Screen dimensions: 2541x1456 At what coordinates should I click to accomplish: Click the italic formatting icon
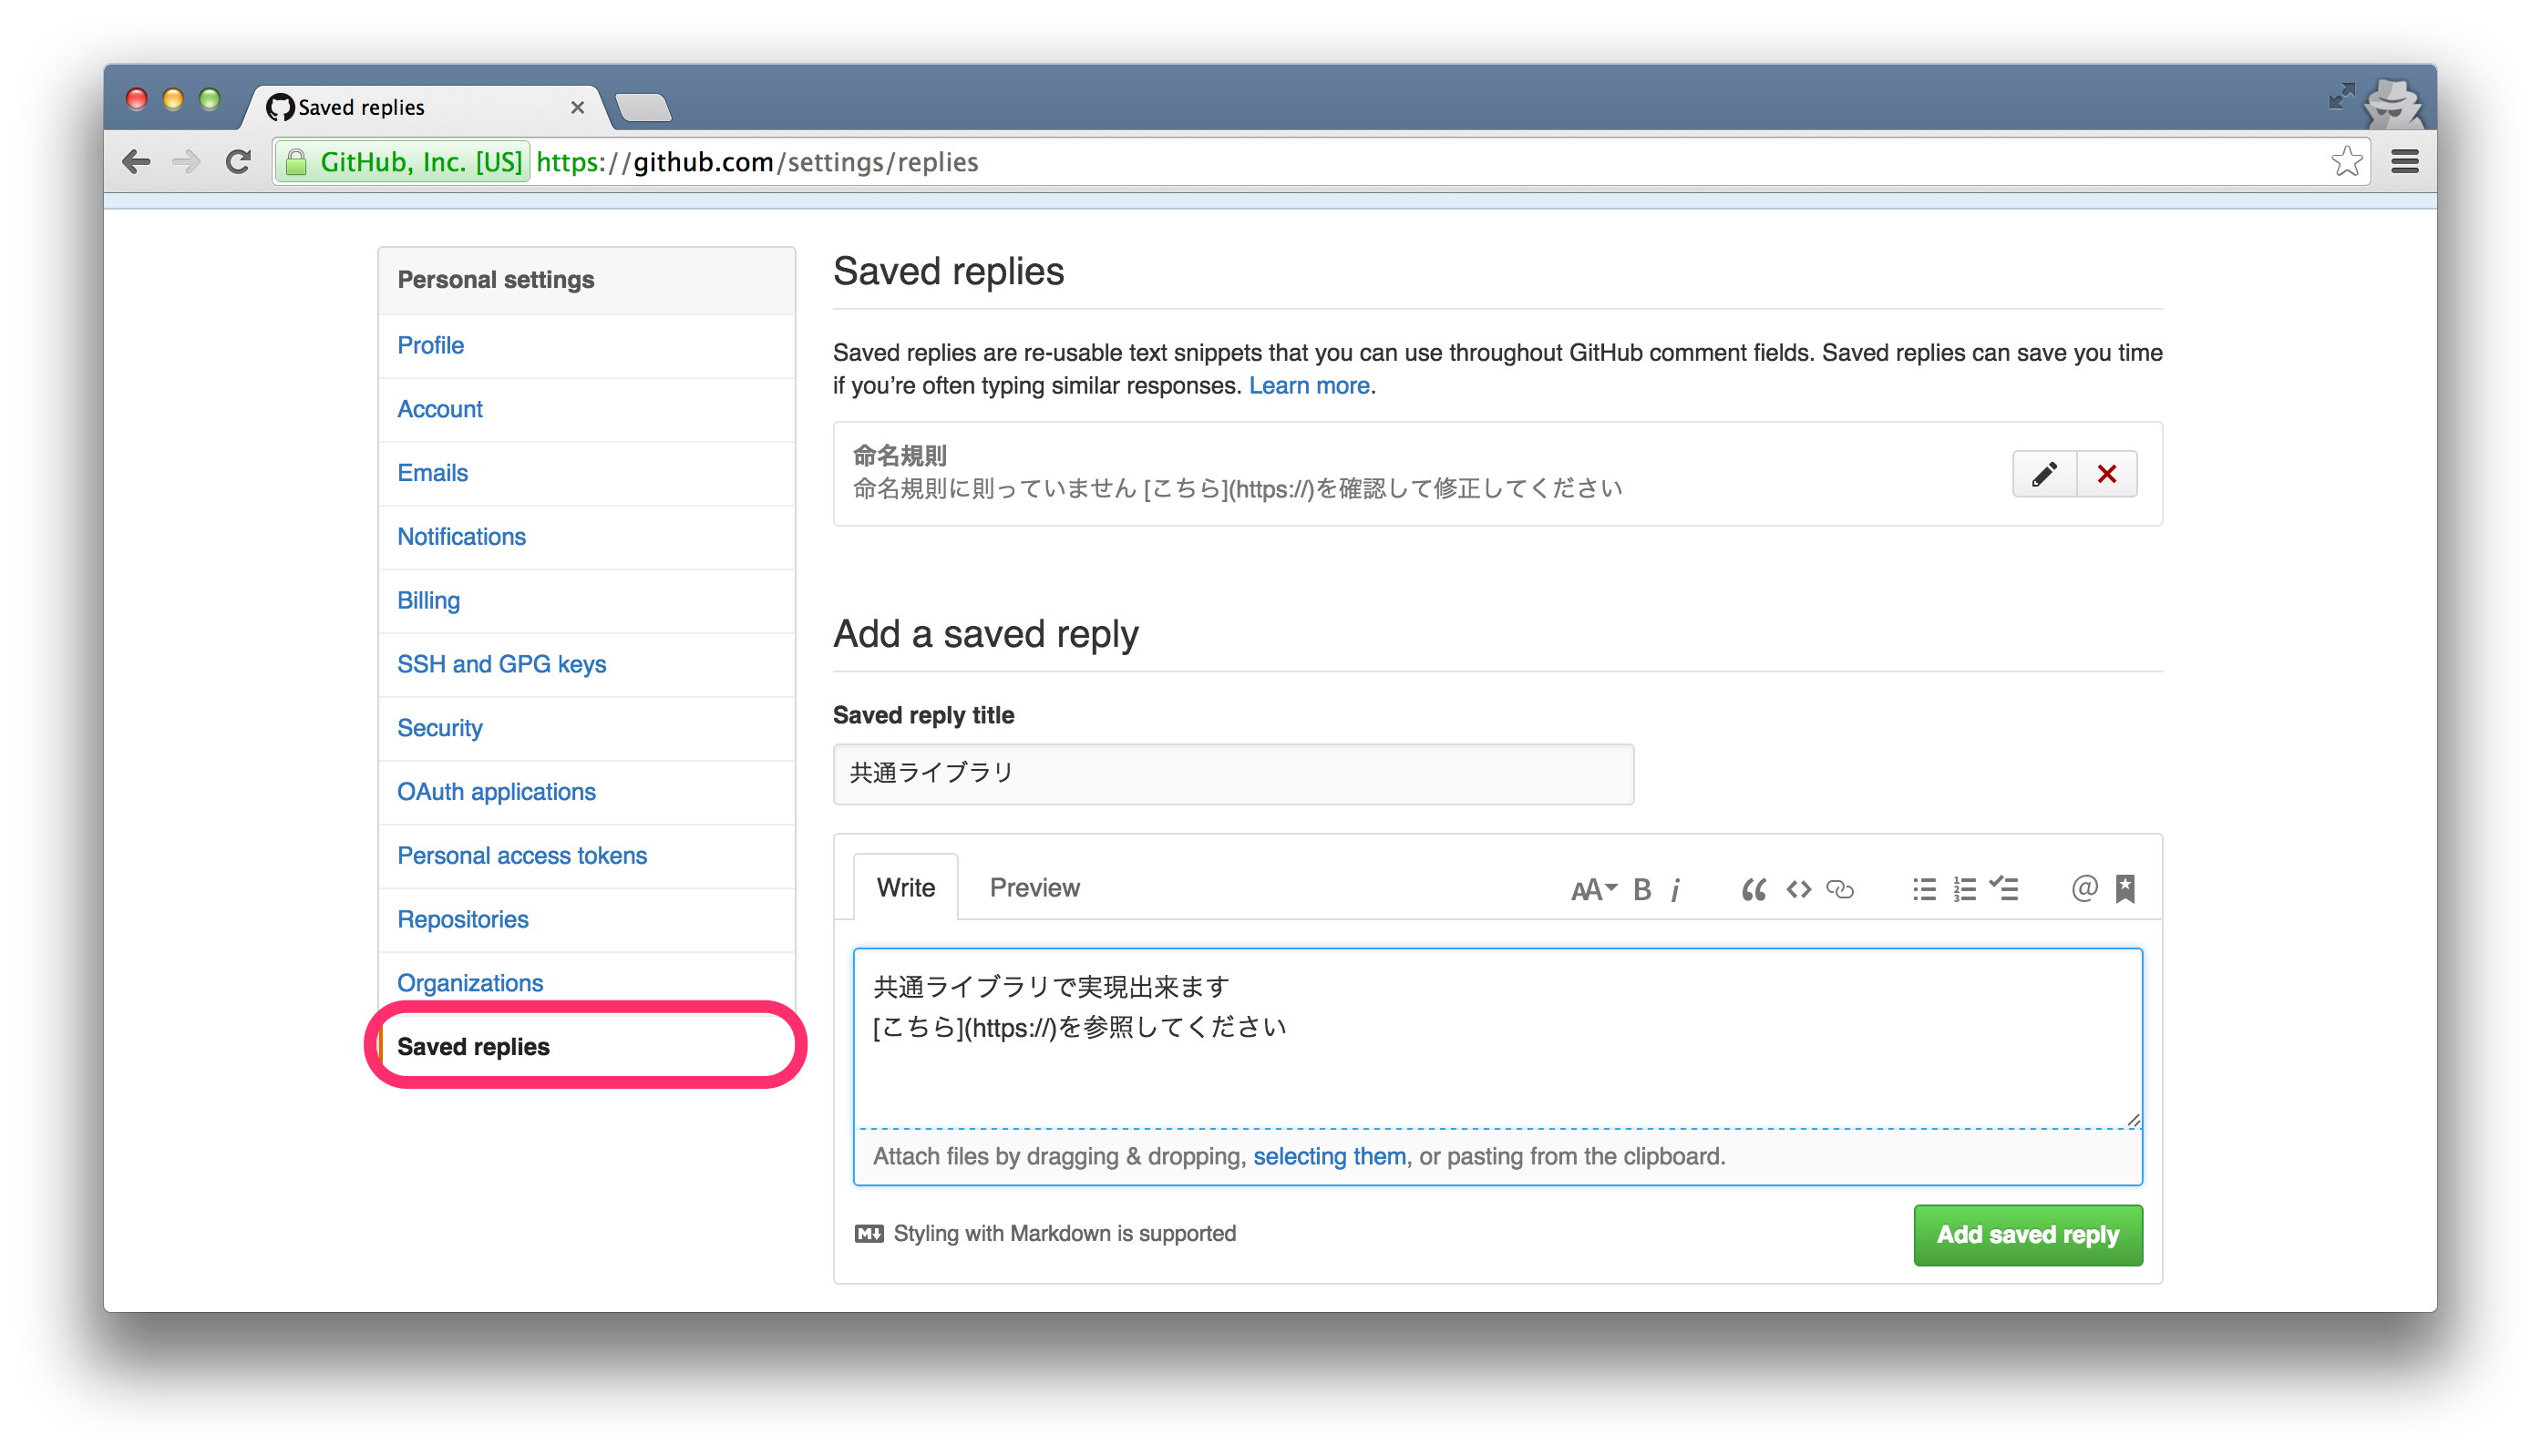pos(1675,889)
